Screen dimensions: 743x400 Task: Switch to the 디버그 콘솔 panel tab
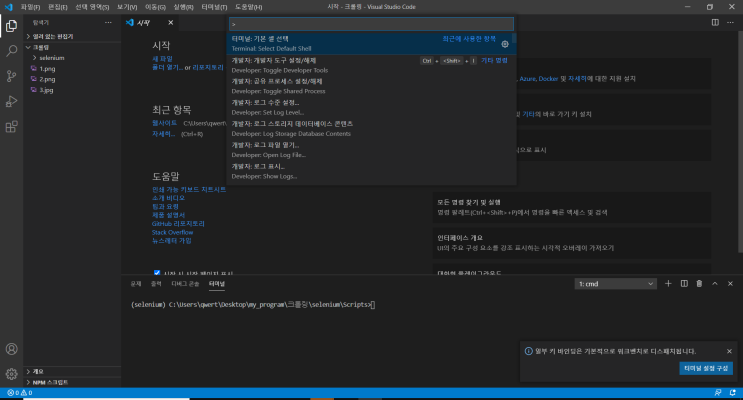click(x=185, y=283)
